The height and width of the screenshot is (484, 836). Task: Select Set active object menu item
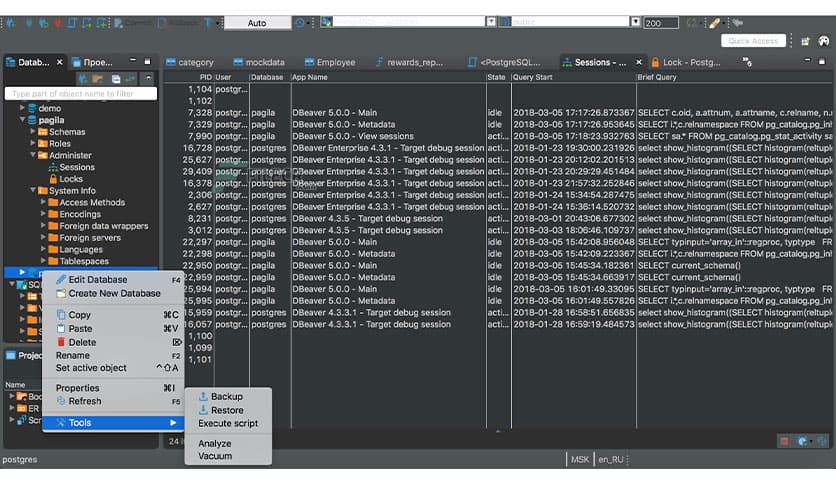click(113, 368)
